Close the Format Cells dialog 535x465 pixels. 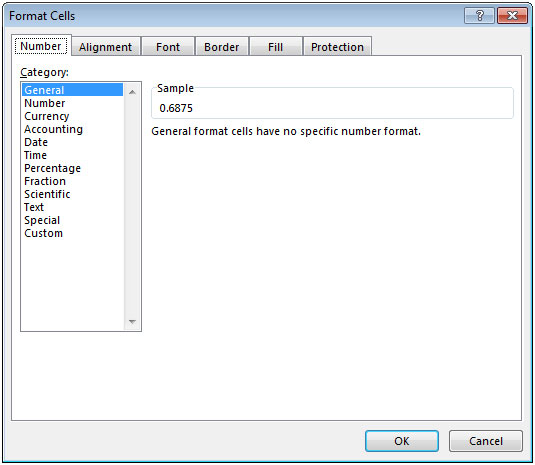pos(512,16)
